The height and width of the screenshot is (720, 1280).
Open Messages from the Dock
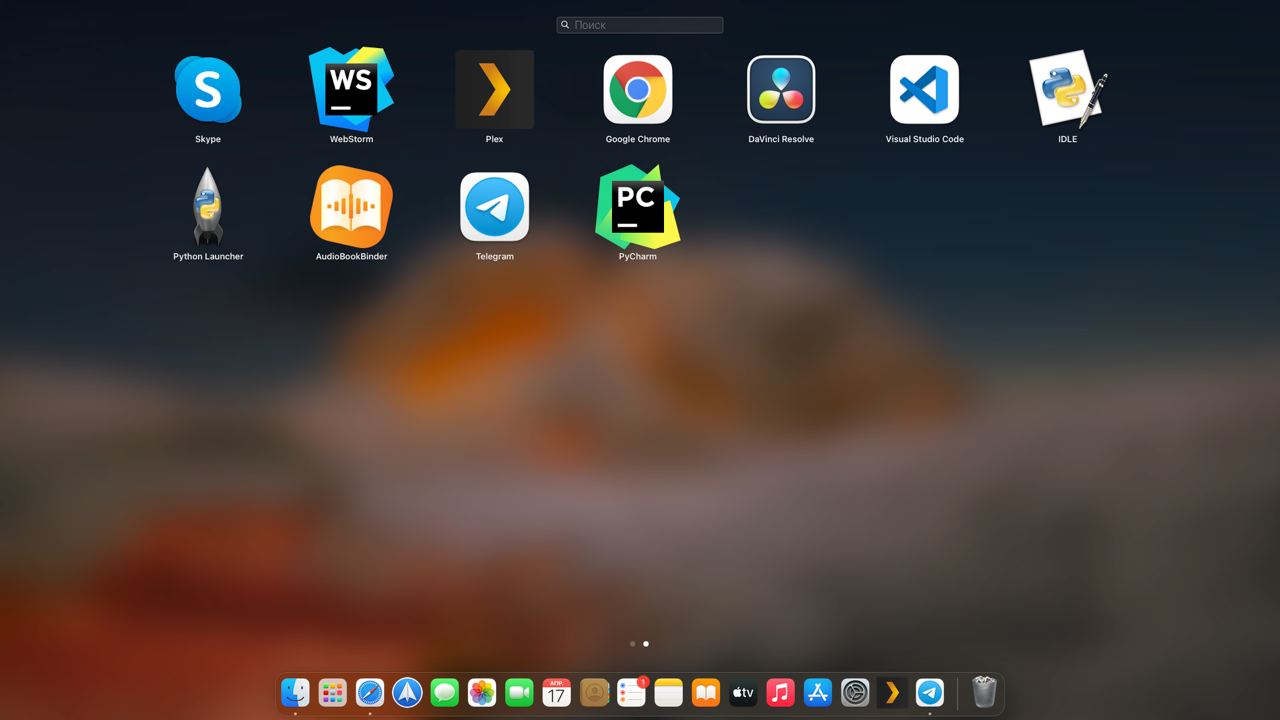pos(444,692)
